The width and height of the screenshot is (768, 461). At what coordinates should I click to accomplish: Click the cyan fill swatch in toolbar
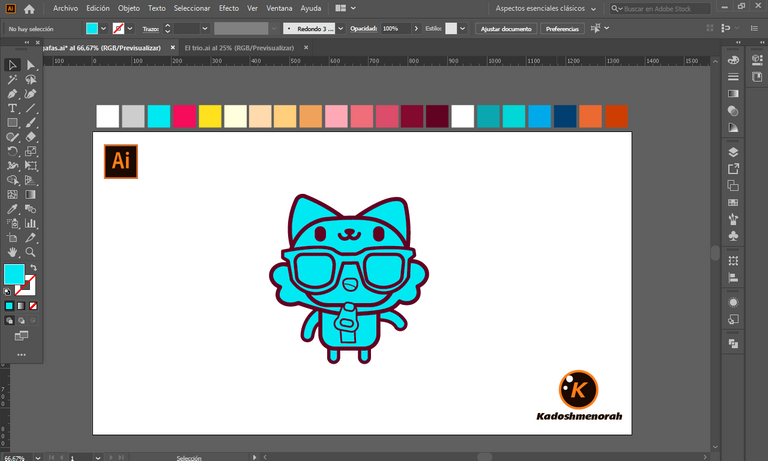(14, 274)
